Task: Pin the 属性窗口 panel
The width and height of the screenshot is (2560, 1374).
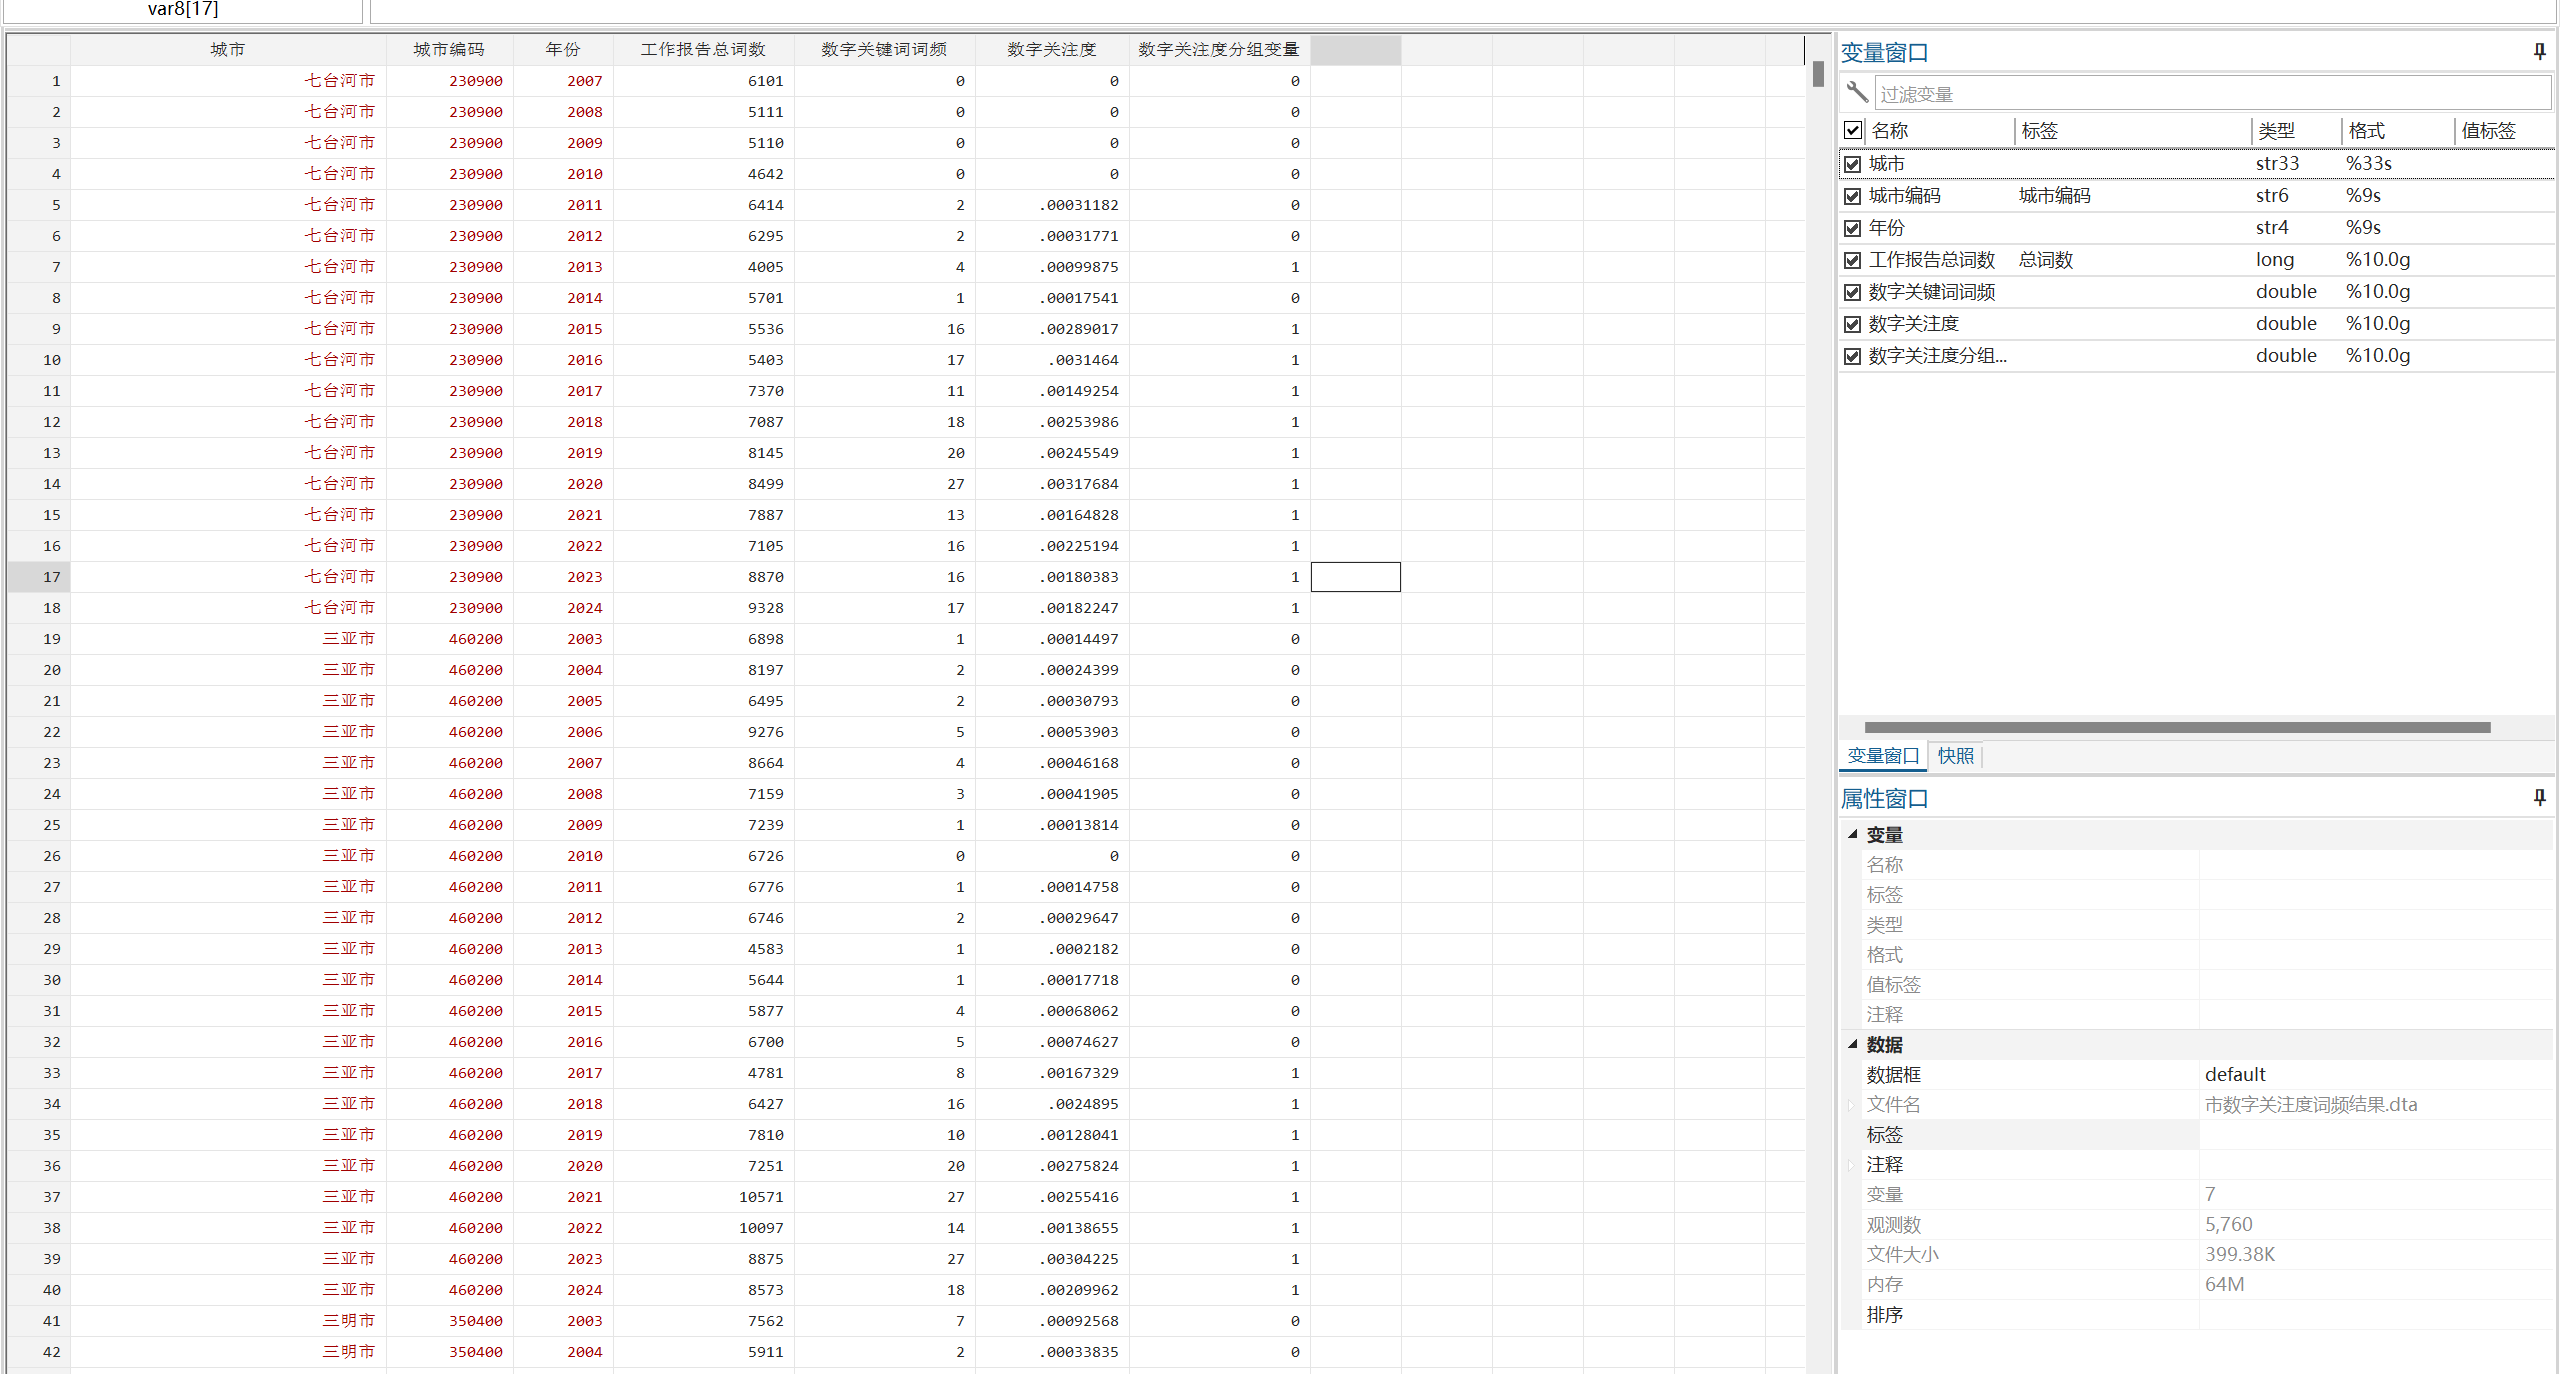Action: tap(2539, 797)
